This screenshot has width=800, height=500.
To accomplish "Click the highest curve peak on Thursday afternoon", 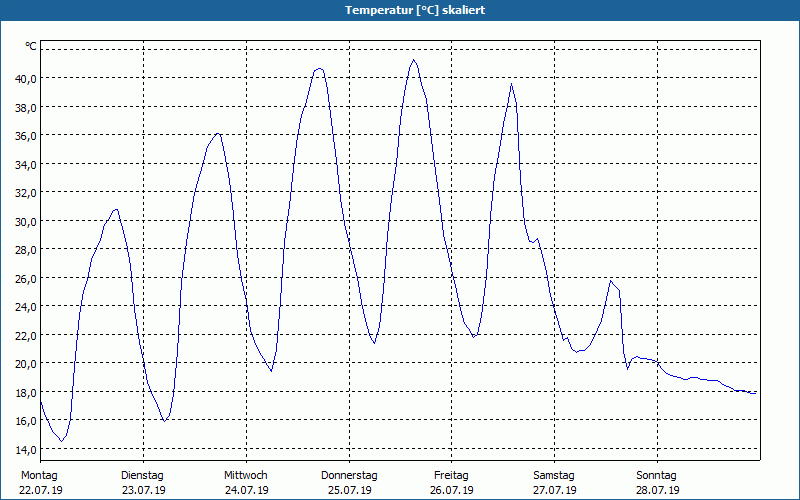I will [413, 60].
